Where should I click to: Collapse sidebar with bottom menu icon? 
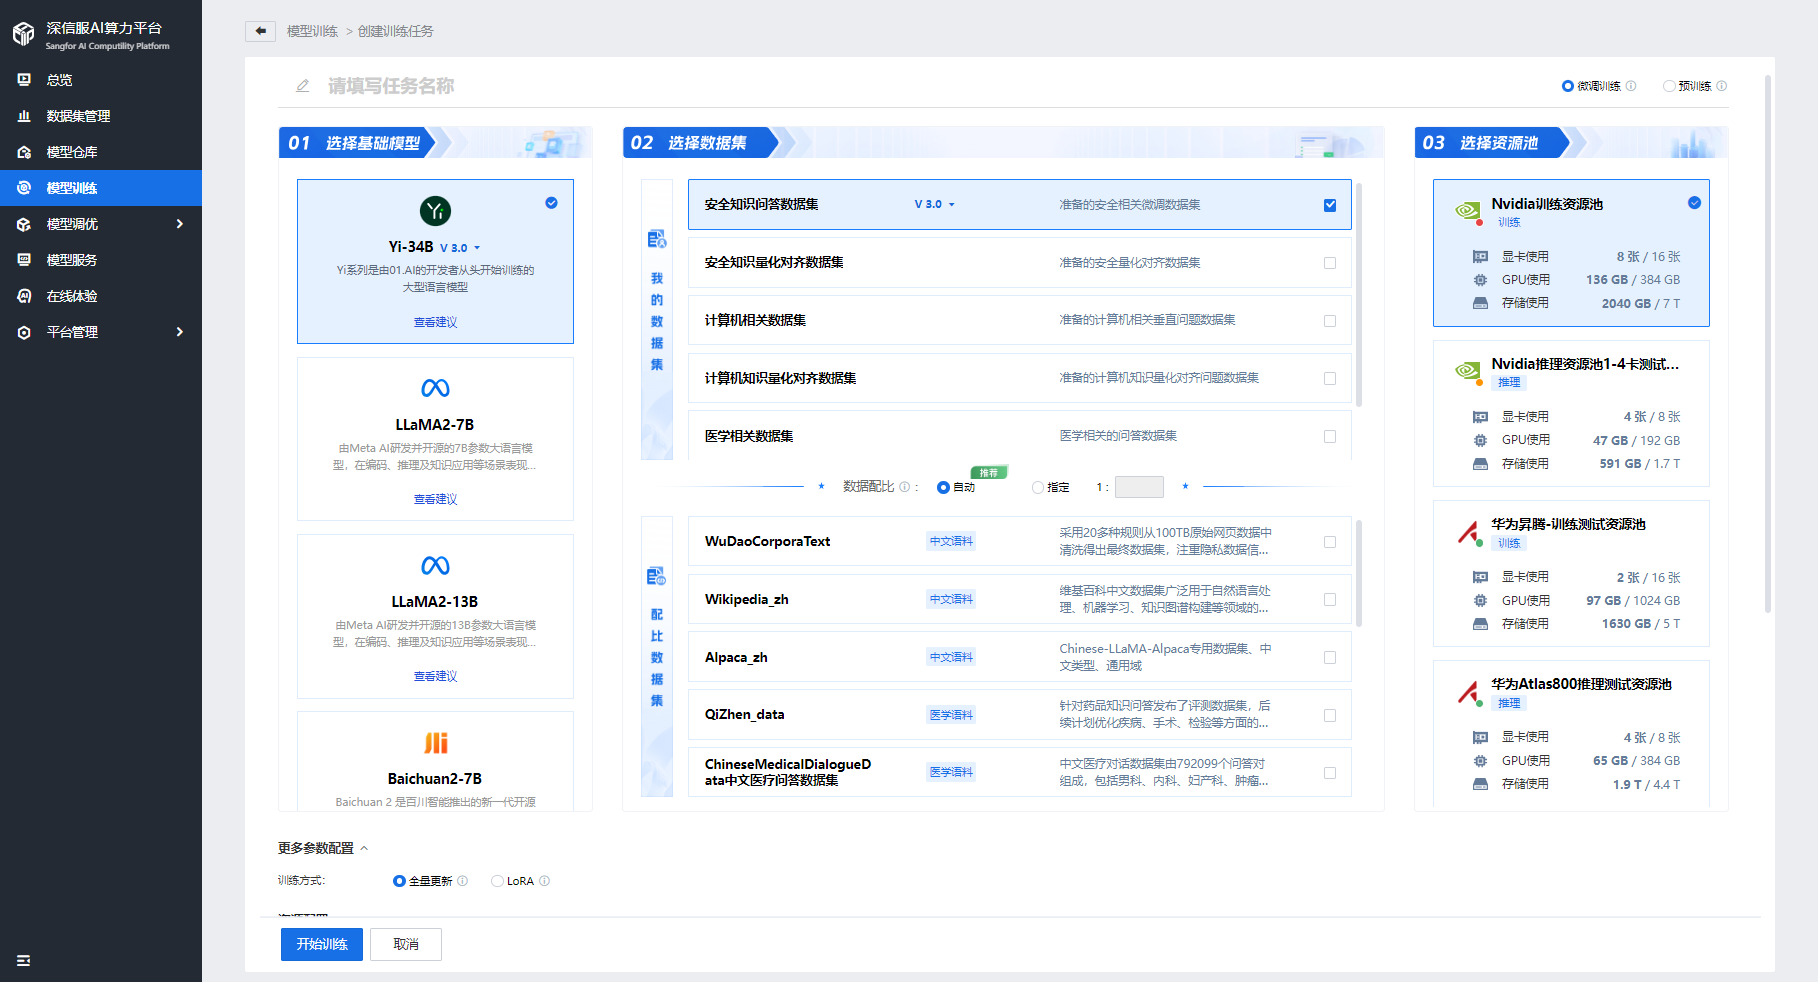click(x=24, y=960)
